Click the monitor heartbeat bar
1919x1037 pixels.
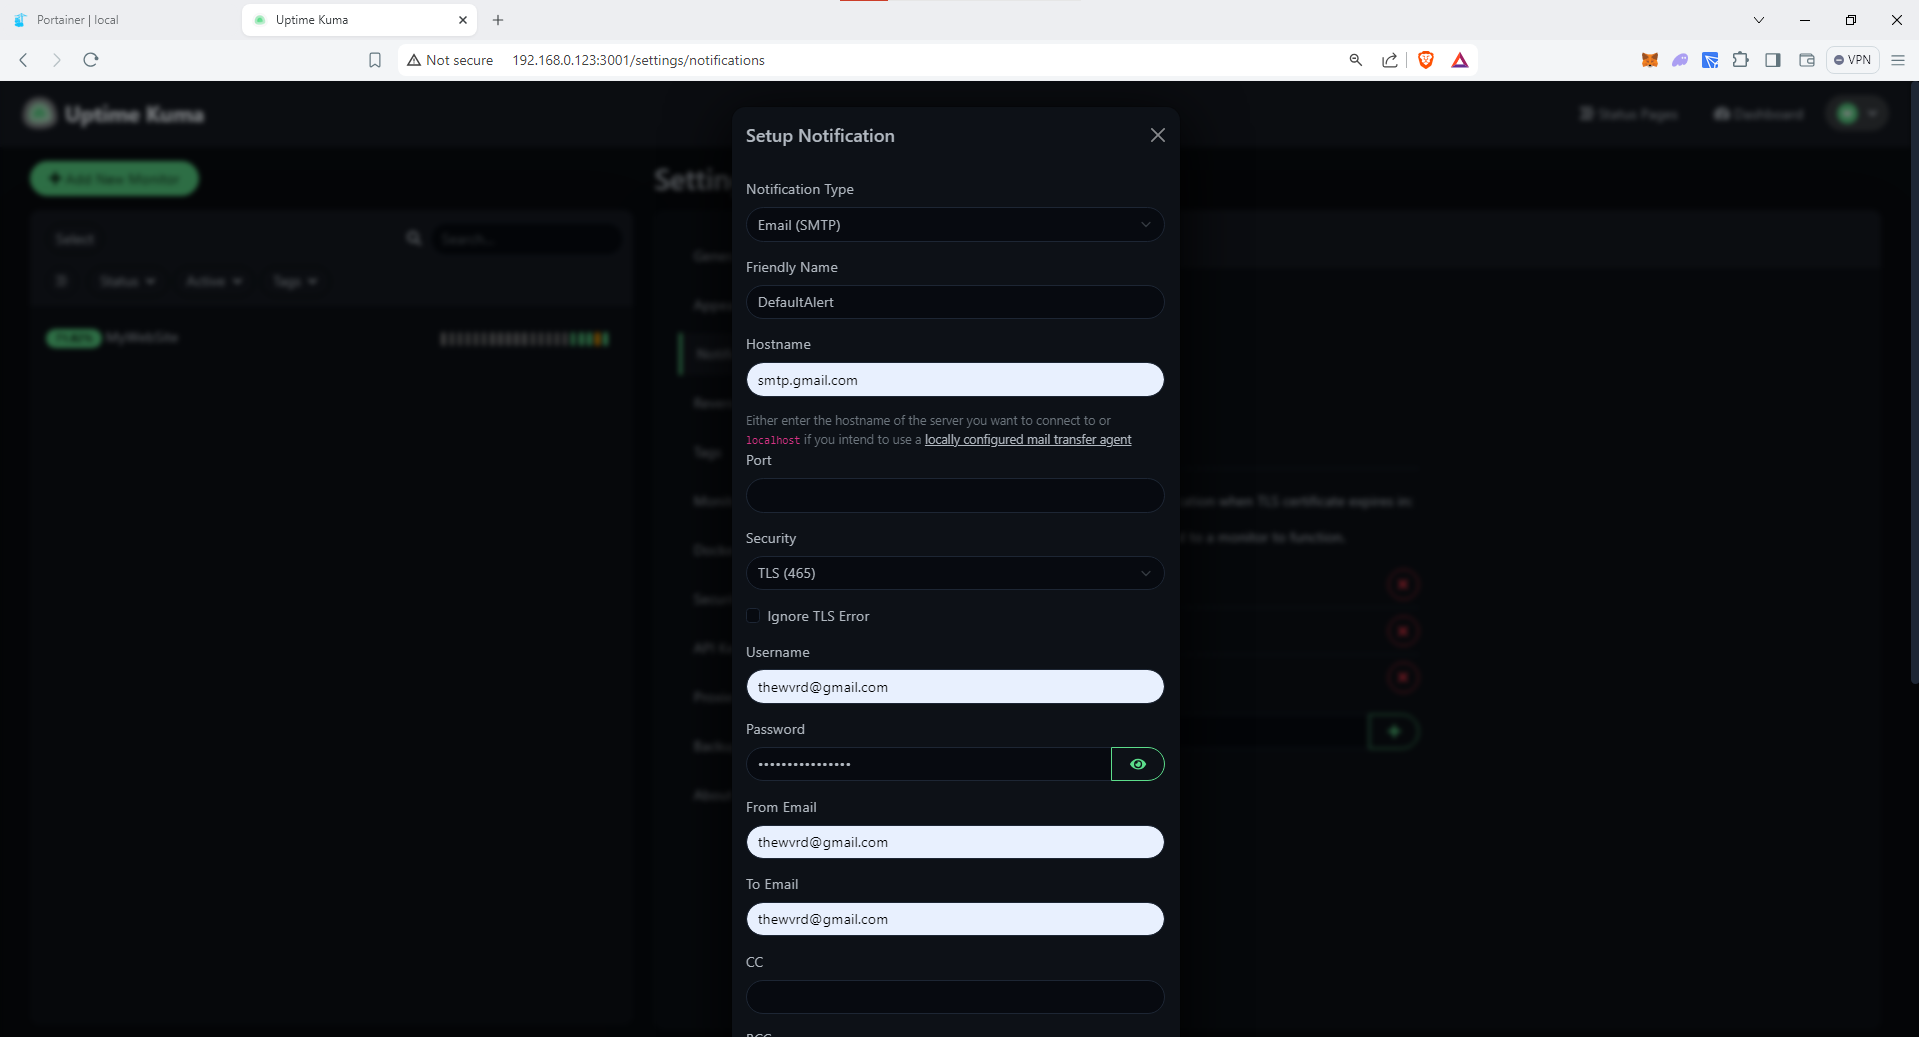[525, 339]
